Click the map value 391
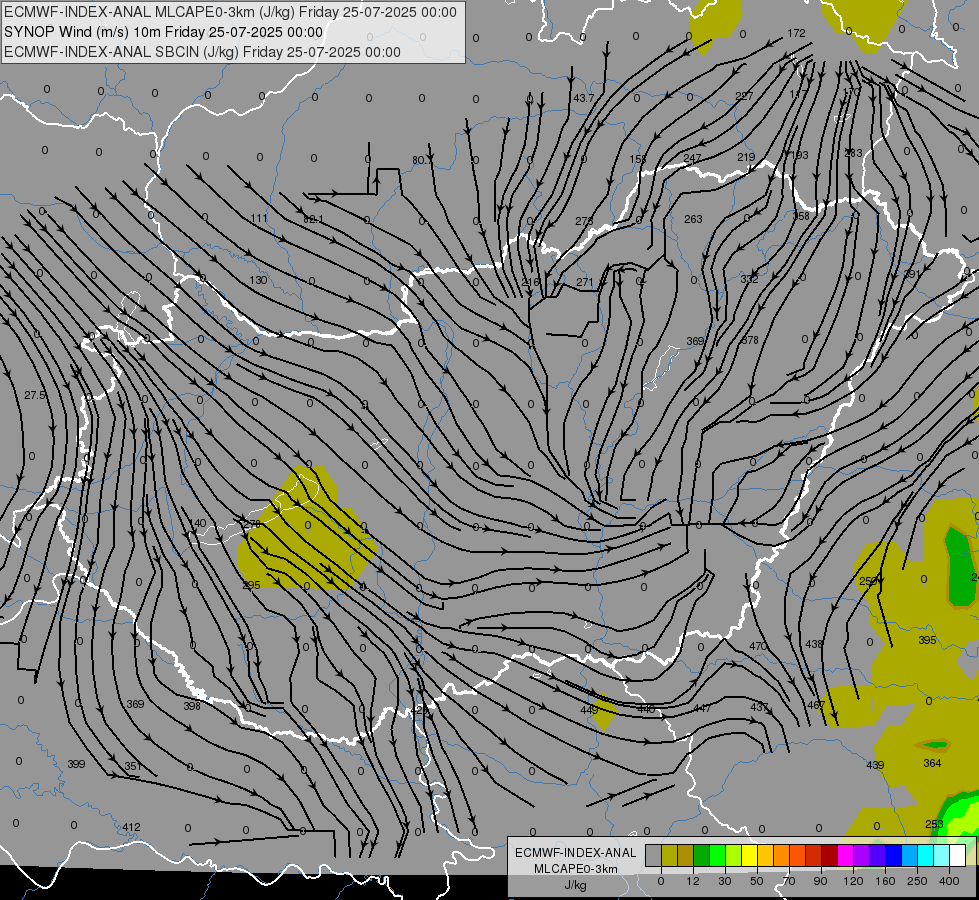979x900 pixels. [912, 274]
